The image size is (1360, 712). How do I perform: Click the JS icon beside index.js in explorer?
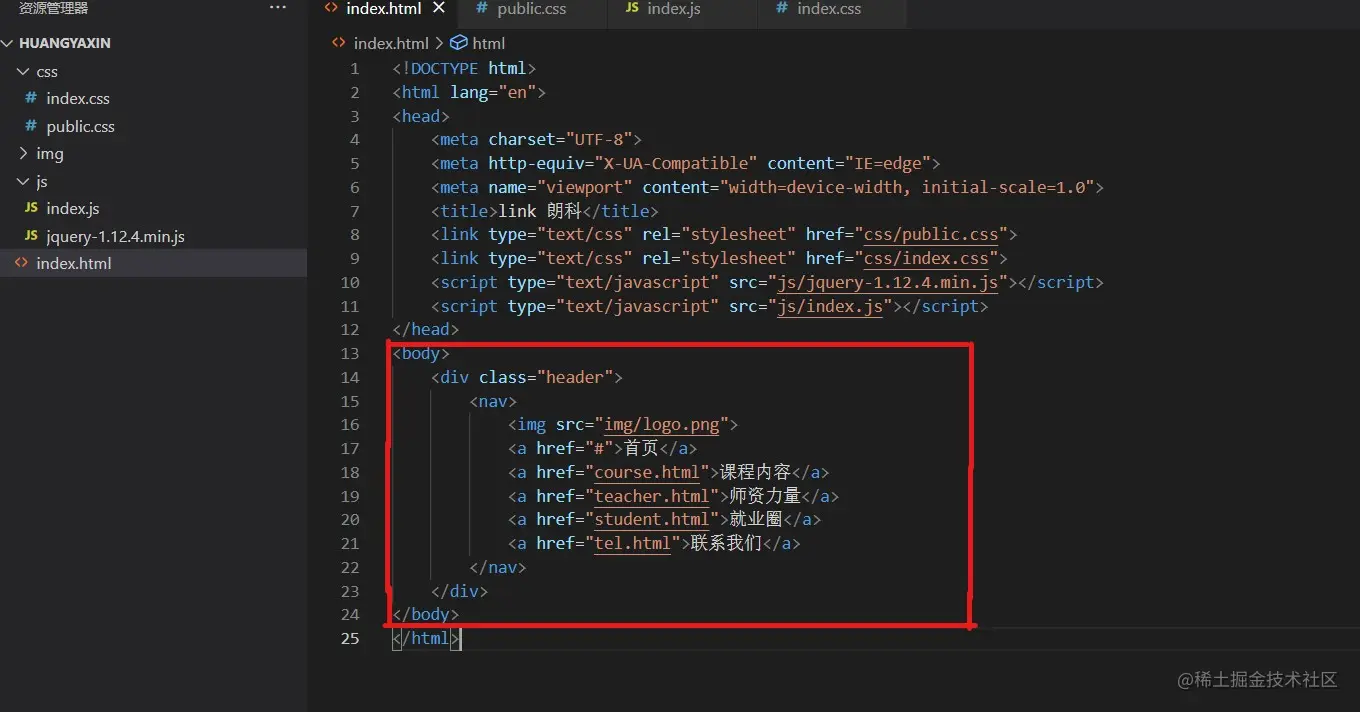pyautogui.click(x=31, y=208)
